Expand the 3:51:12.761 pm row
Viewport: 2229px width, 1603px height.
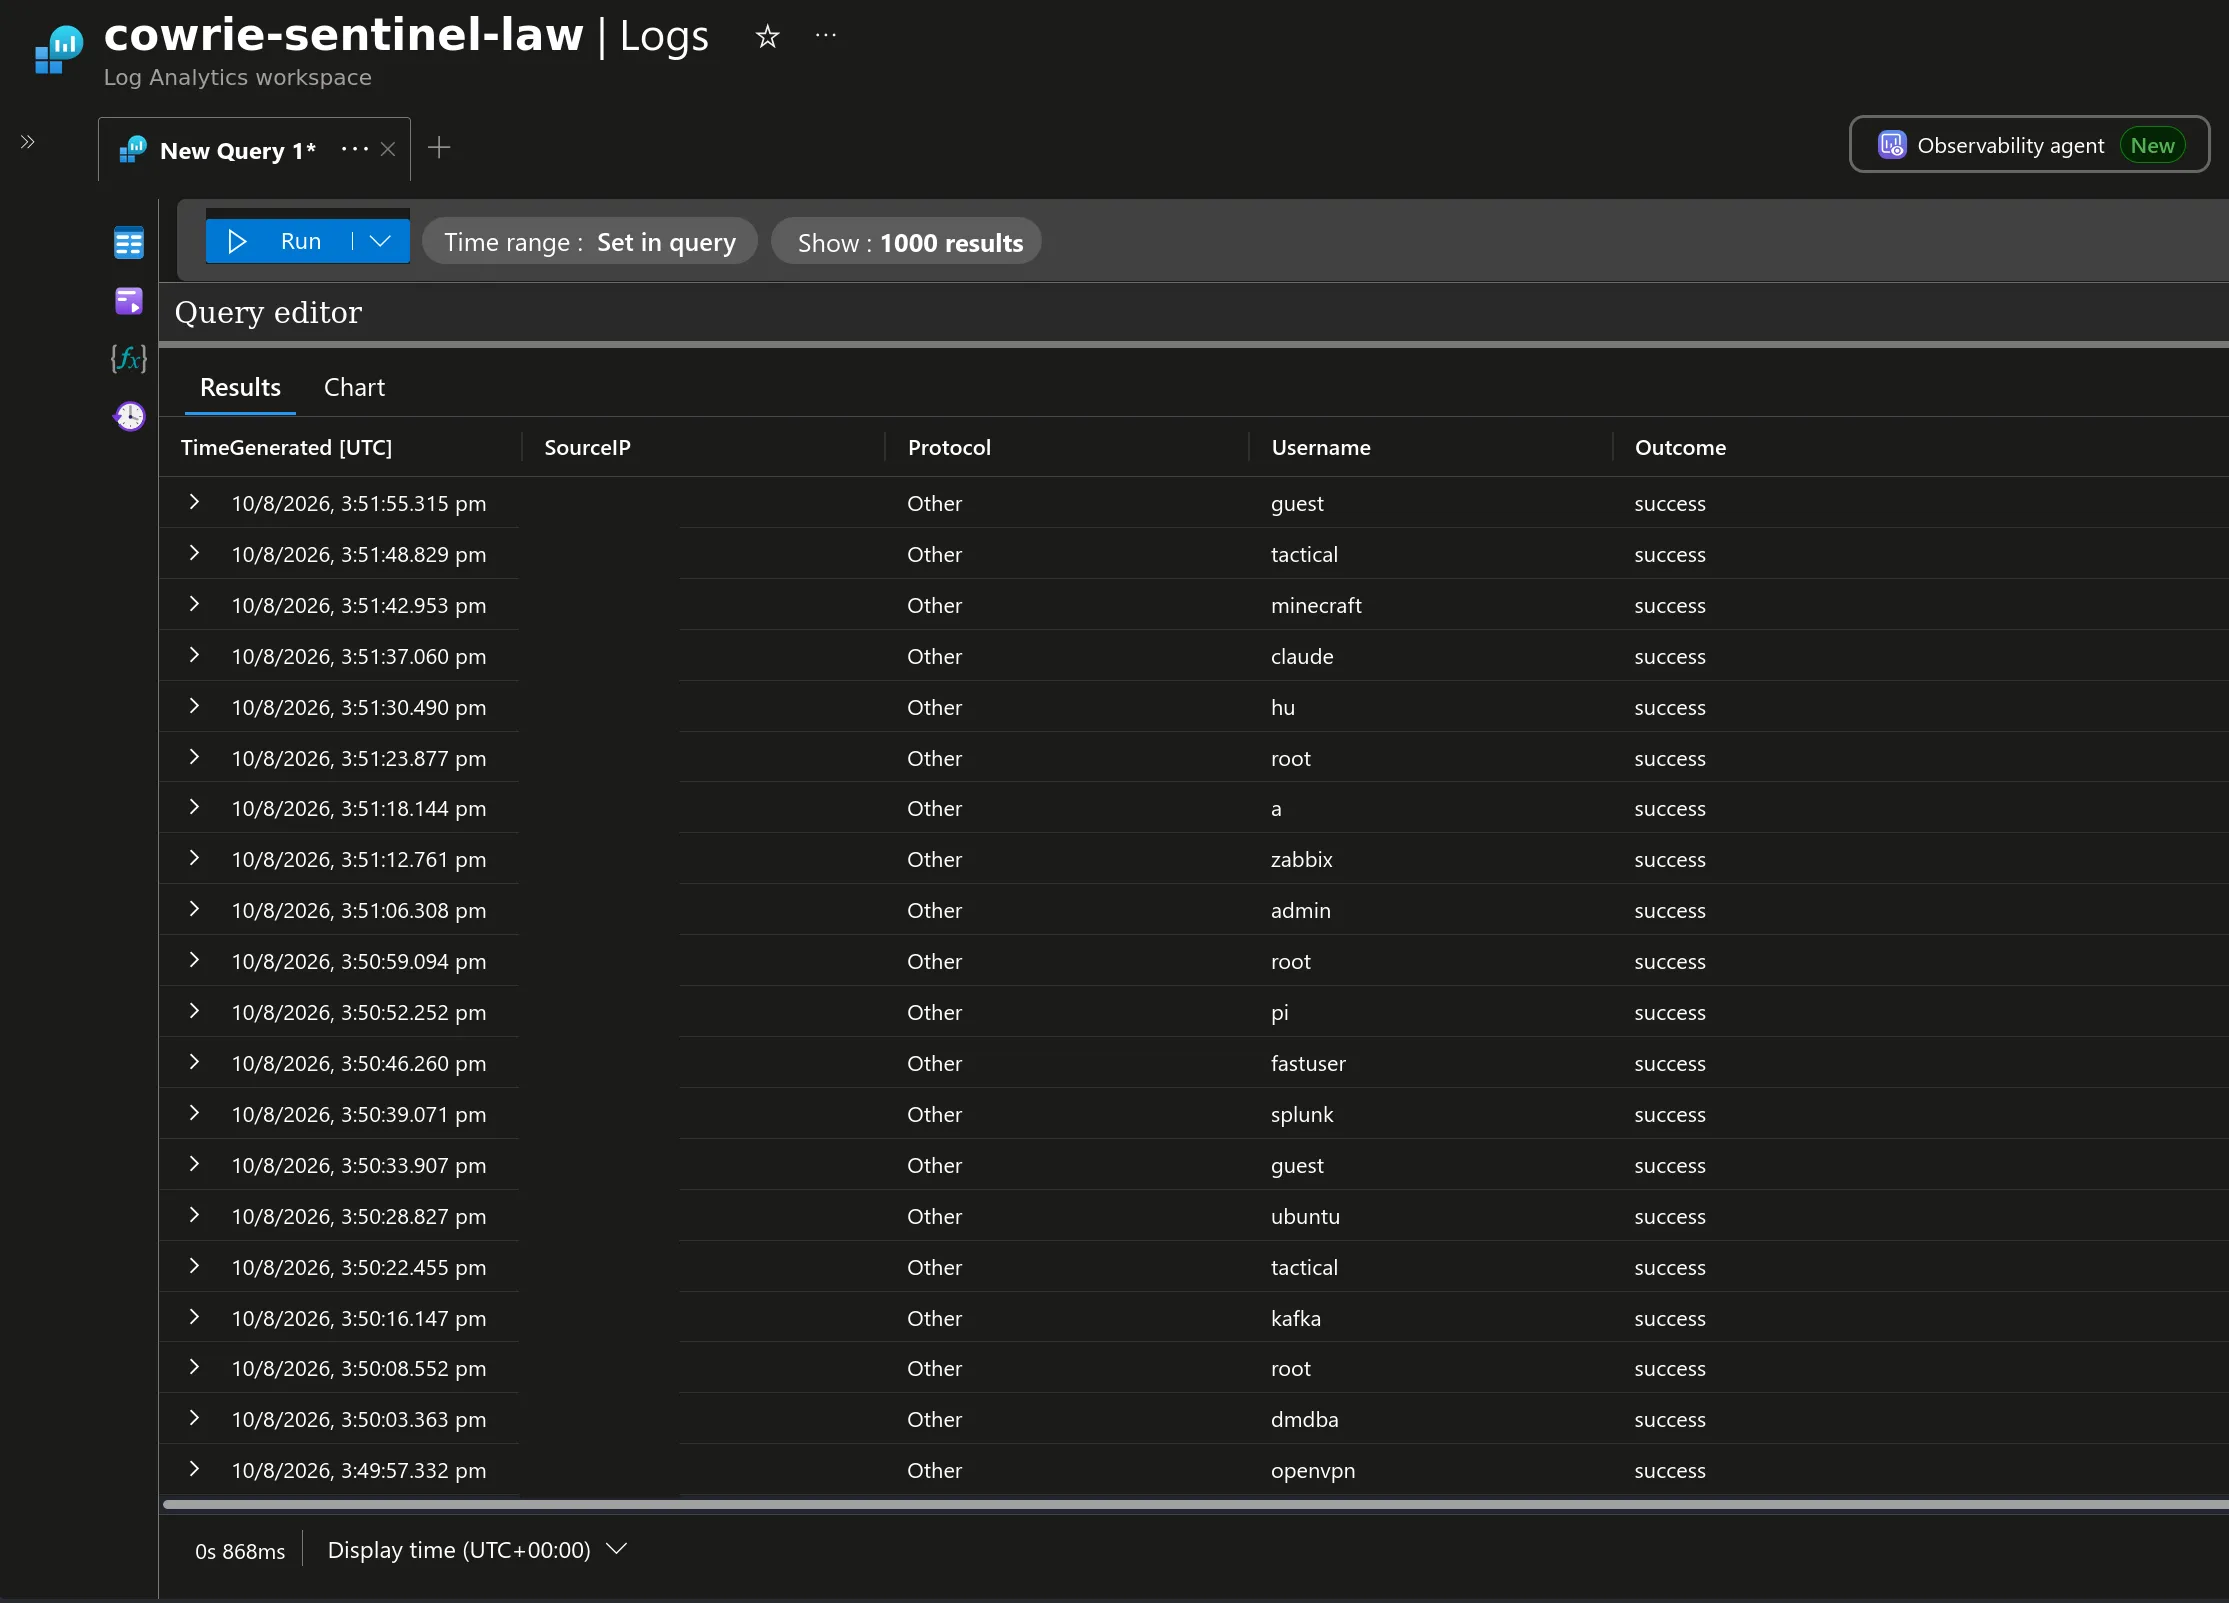194,858
